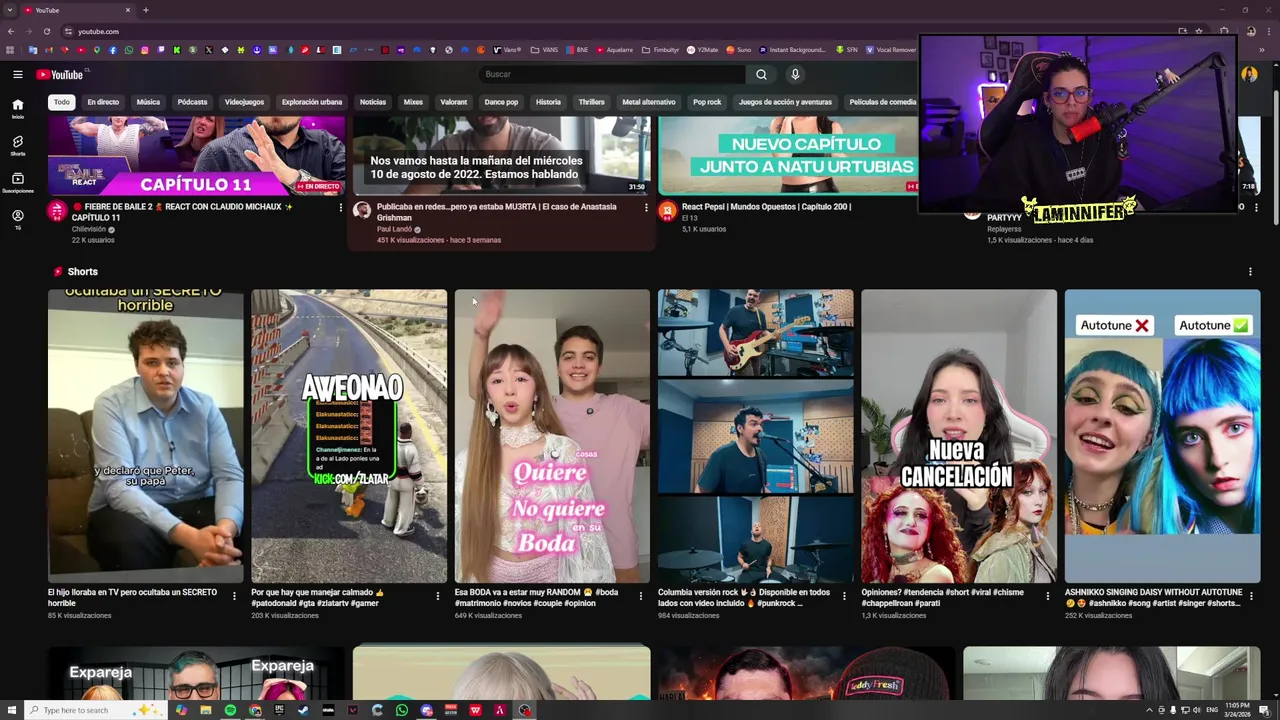Image resolution: width=1280 pixels, height=720 pixels.
Task: Click the Chilevisión channel avatar
Action: tap(56, 210)
